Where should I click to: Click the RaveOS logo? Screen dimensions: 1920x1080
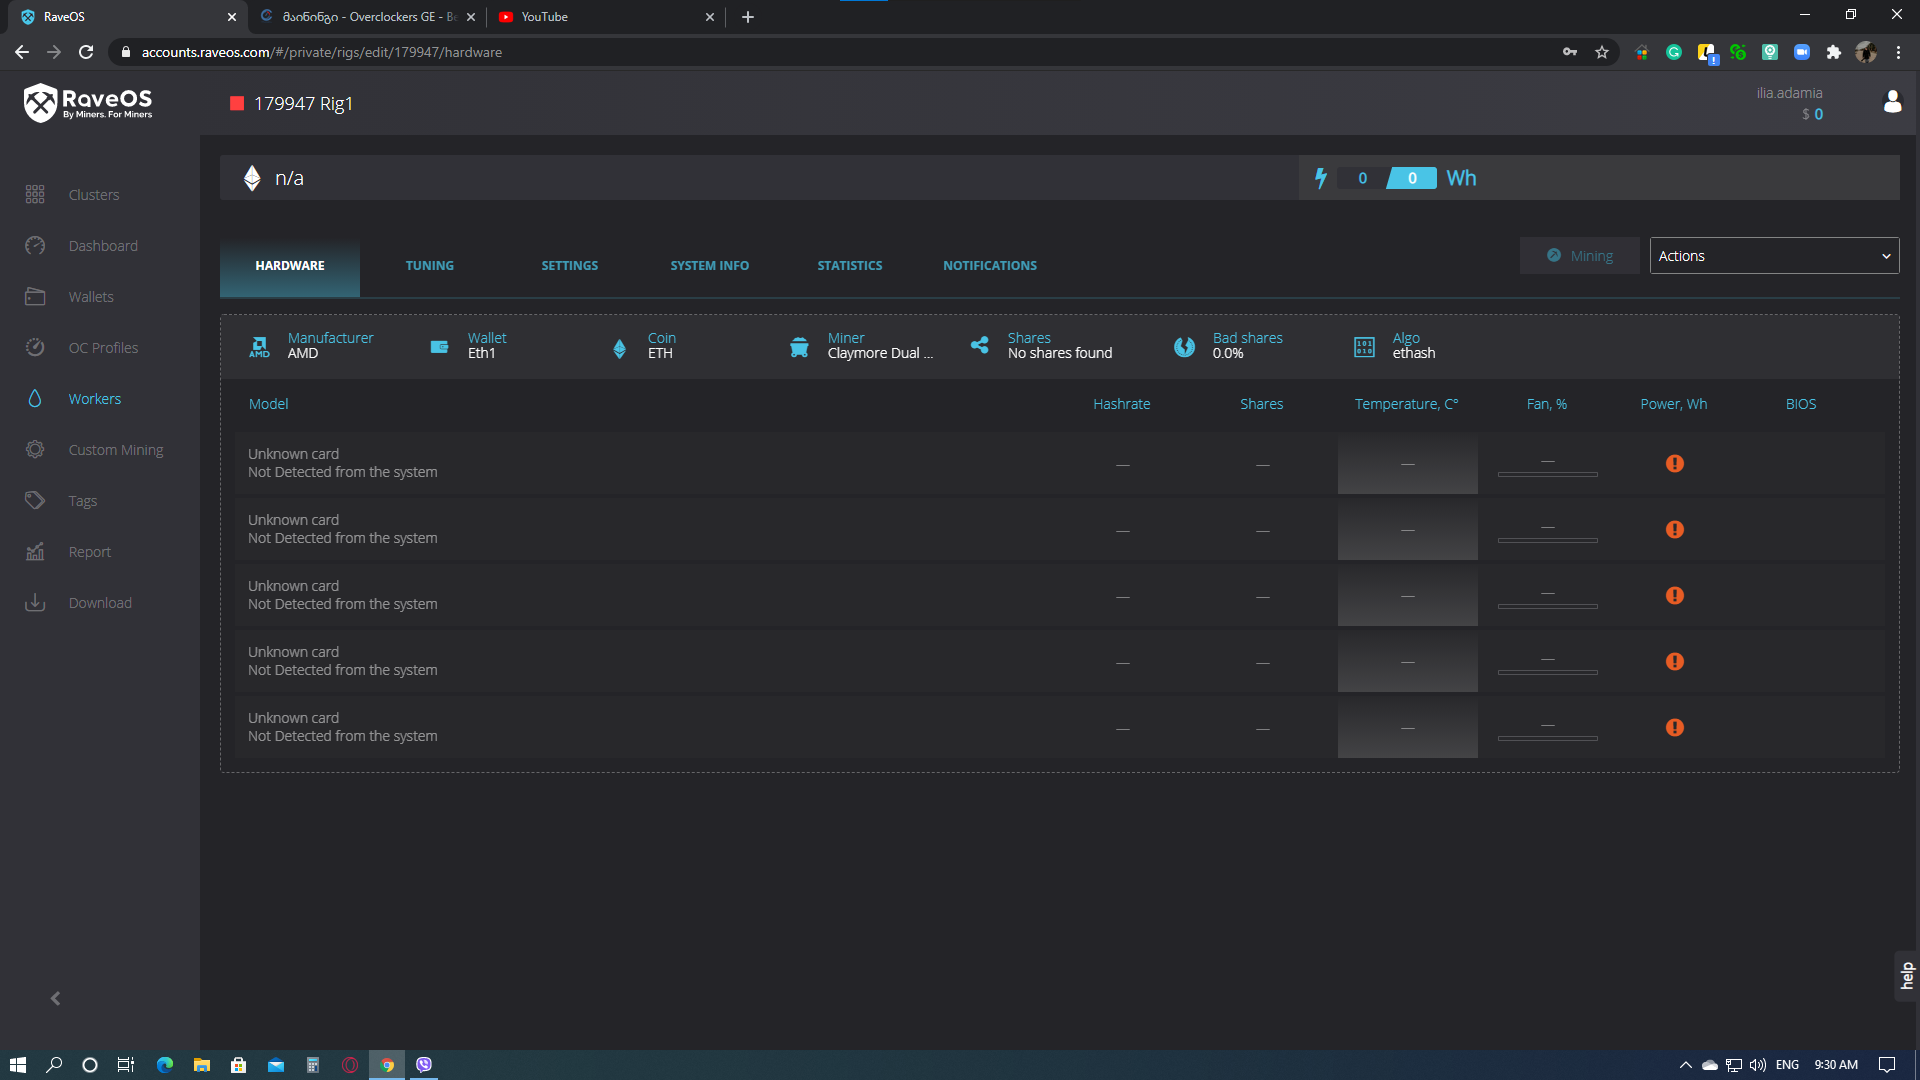click(x=88, y=102)
